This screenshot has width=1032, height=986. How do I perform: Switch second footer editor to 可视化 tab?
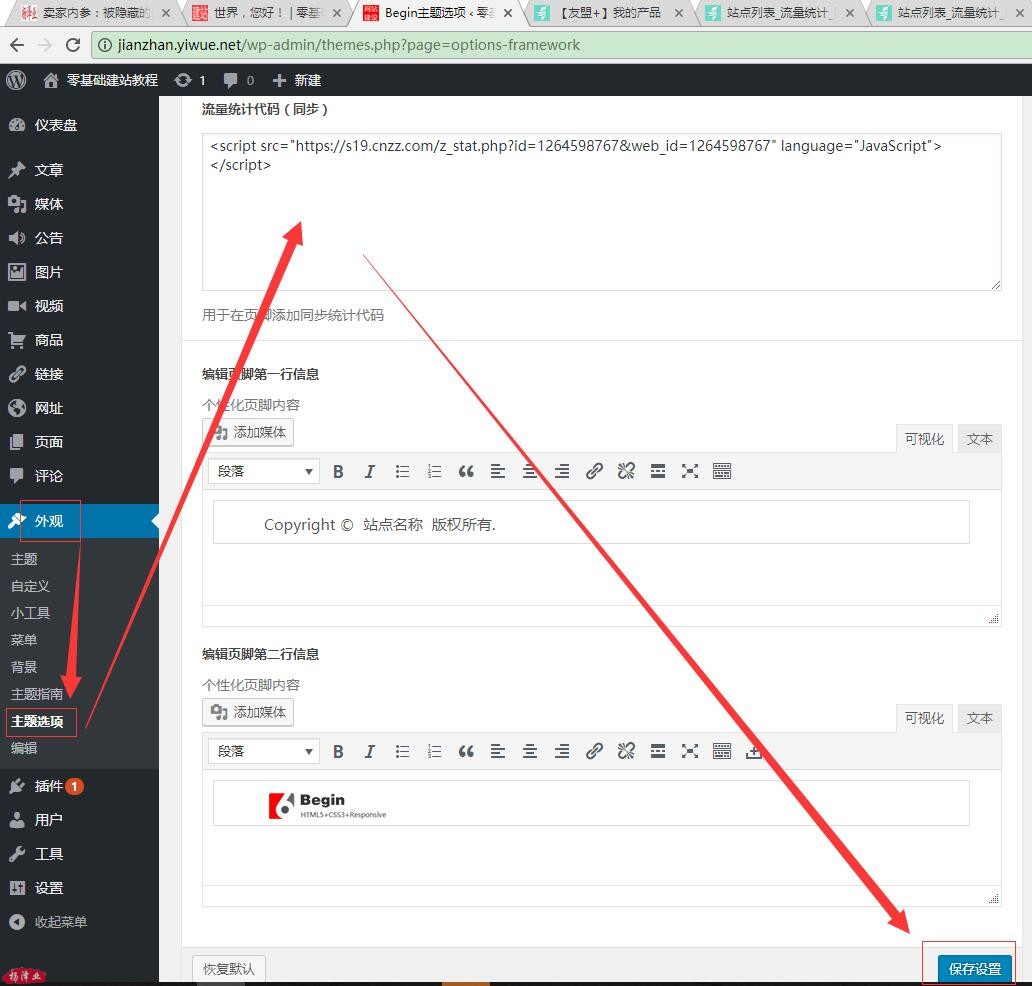[924, 718]
